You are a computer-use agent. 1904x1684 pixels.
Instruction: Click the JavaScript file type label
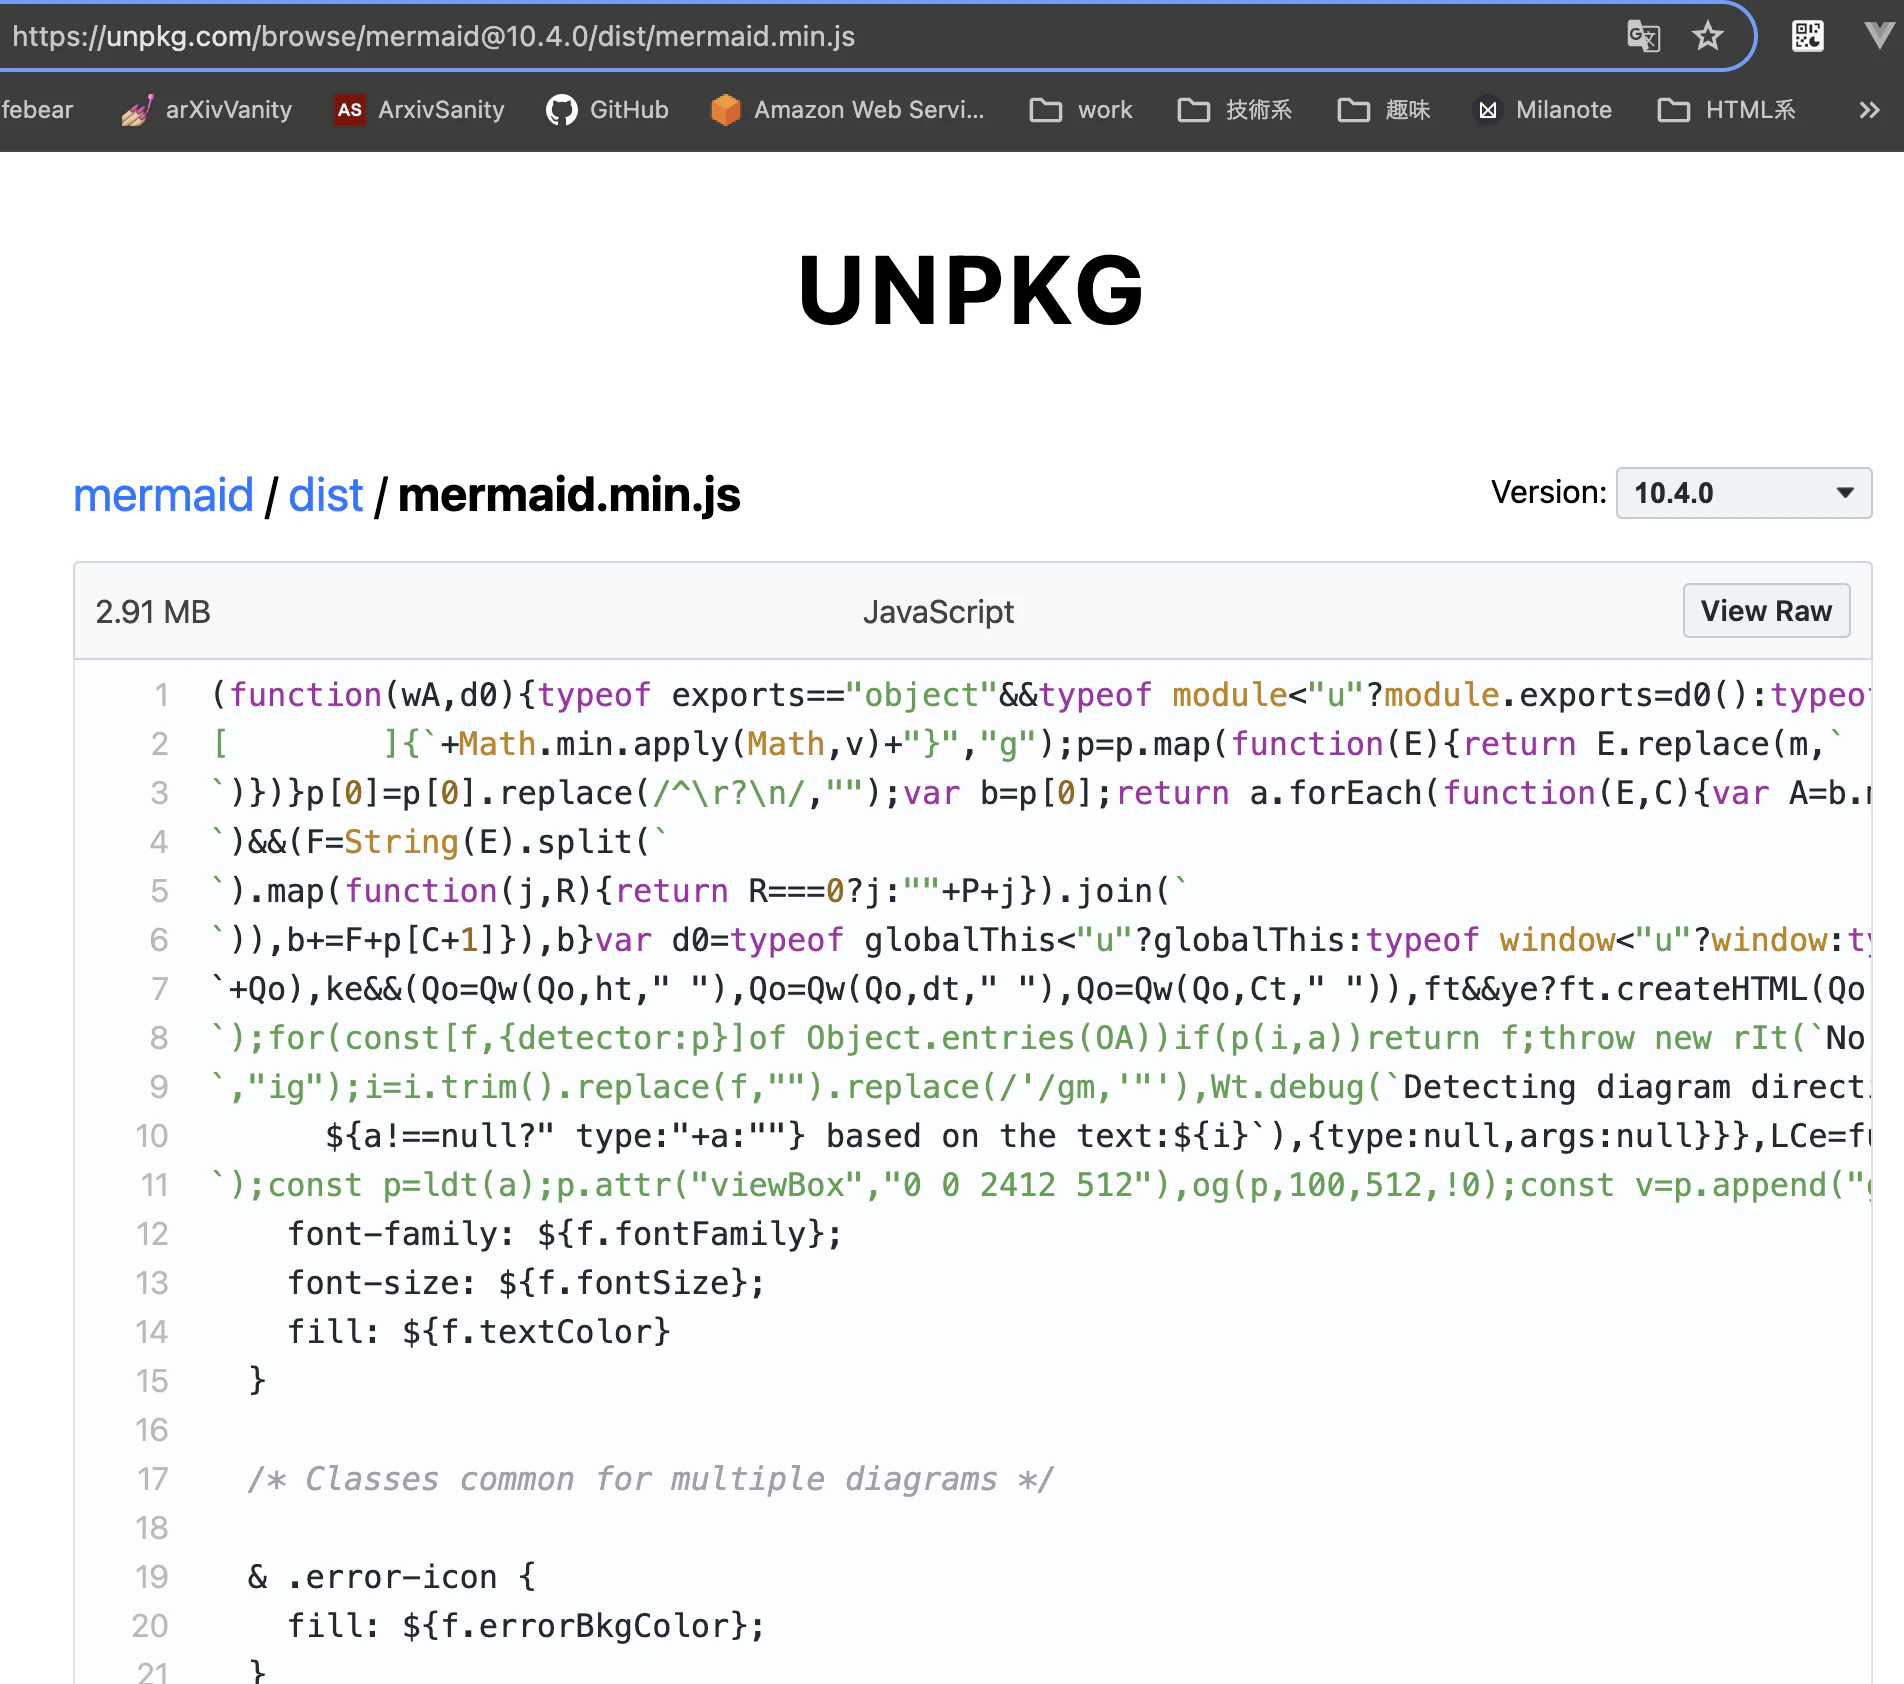938,612
